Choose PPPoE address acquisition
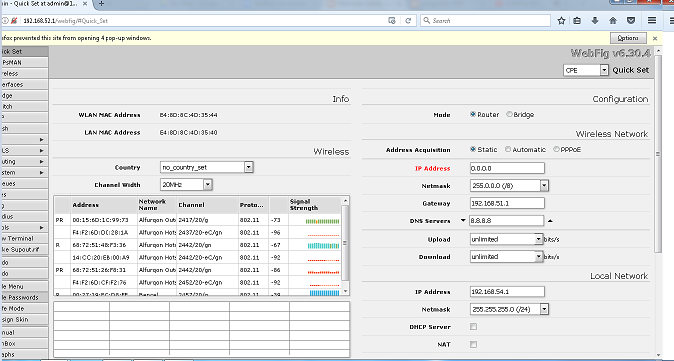Viewport: 674px width, 361px height. tap(557, 149)
